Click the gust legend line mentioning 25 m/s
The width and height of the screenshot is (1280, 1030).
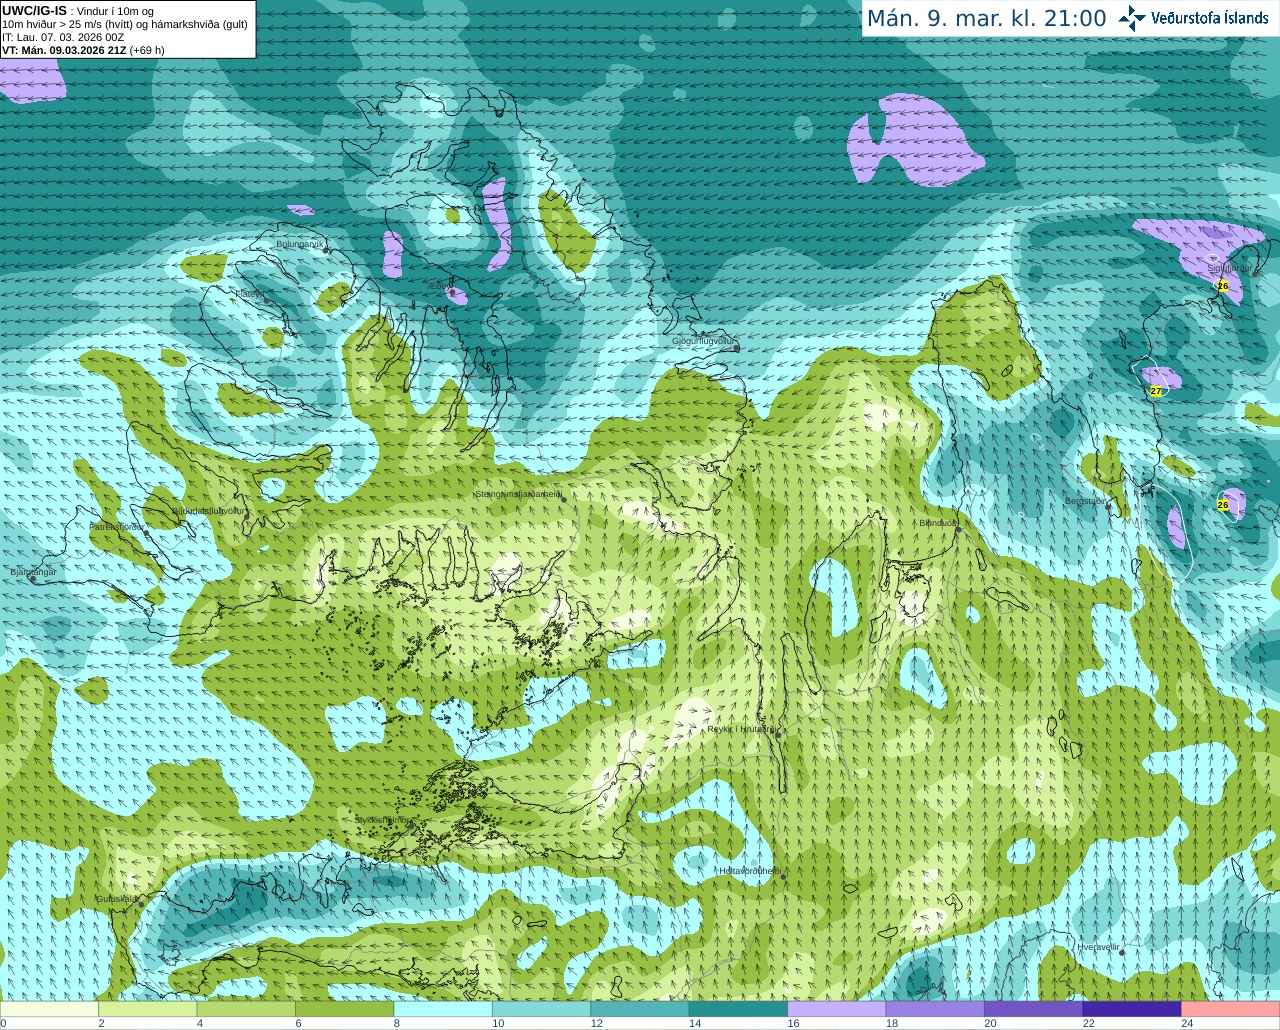click(x=125, y=24)
